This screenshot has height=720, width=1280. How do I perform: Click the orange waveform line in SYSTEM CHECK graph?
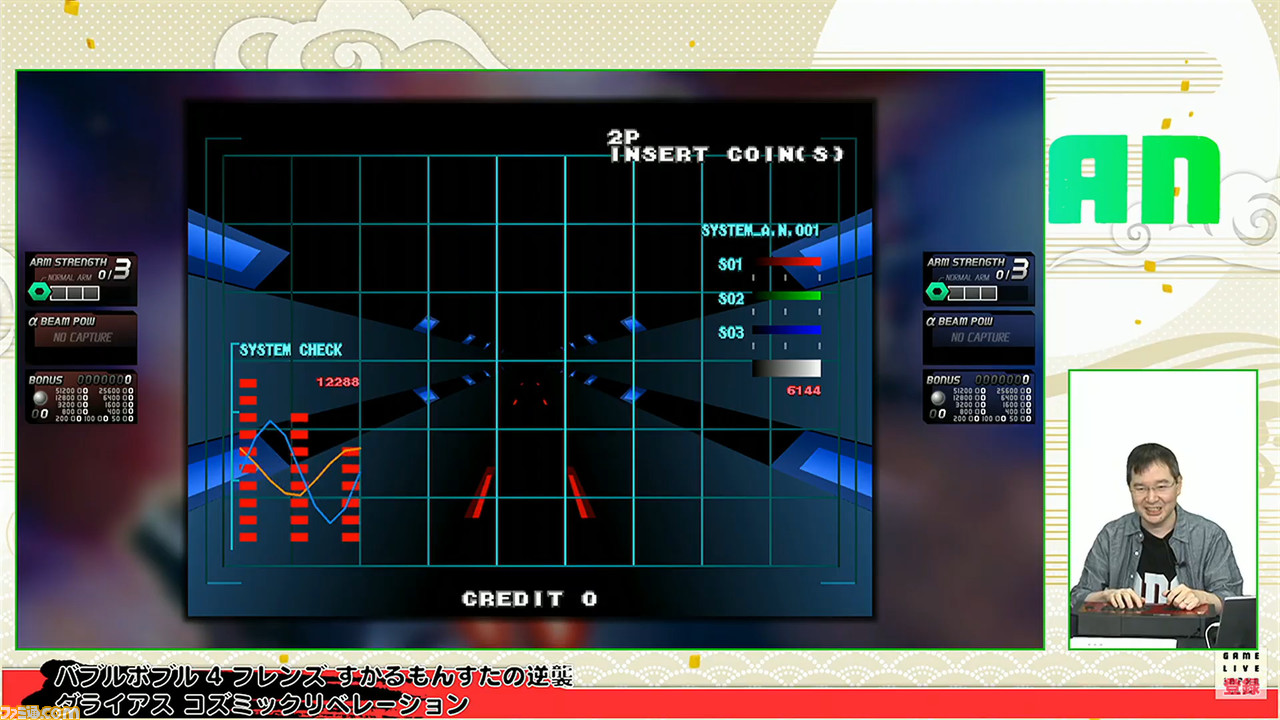coord(300,471)
